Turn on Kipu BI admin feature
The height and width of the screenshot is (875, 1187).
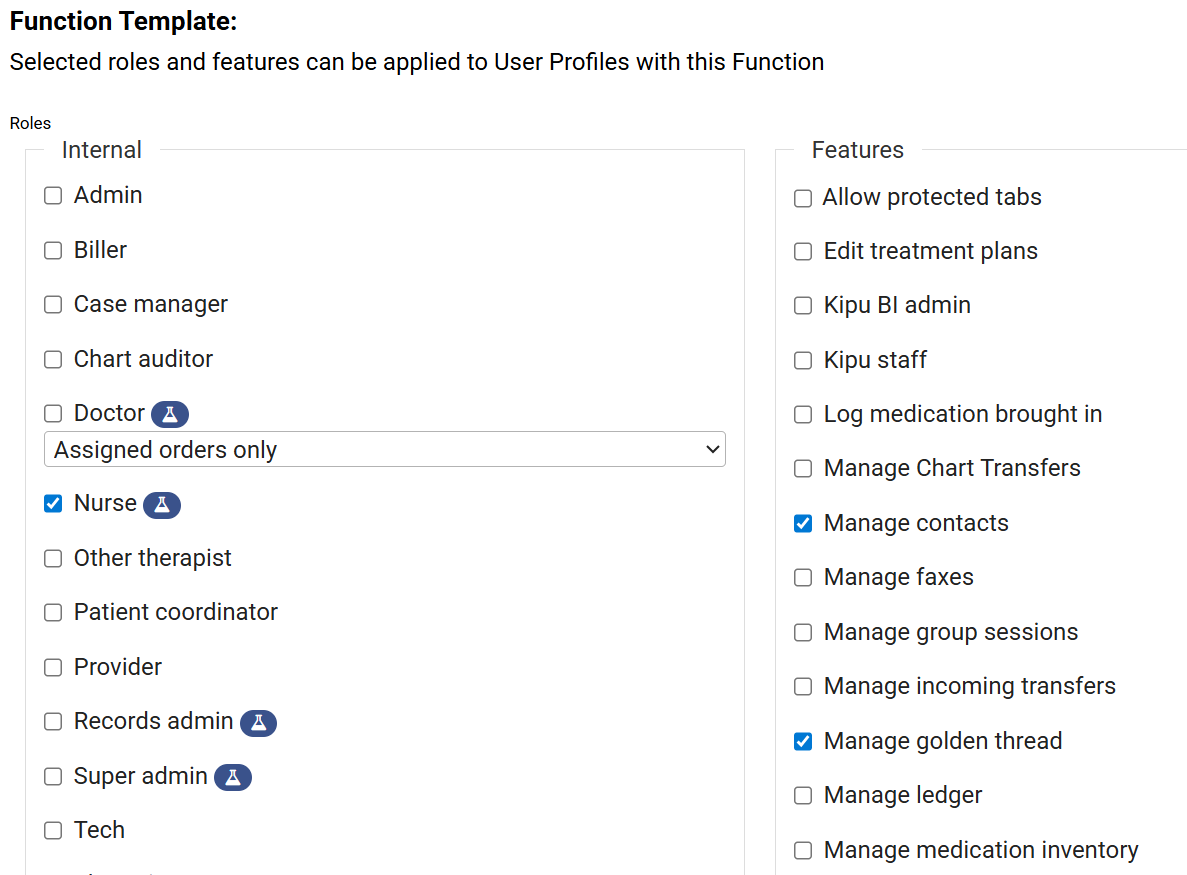tap(803, 306)
